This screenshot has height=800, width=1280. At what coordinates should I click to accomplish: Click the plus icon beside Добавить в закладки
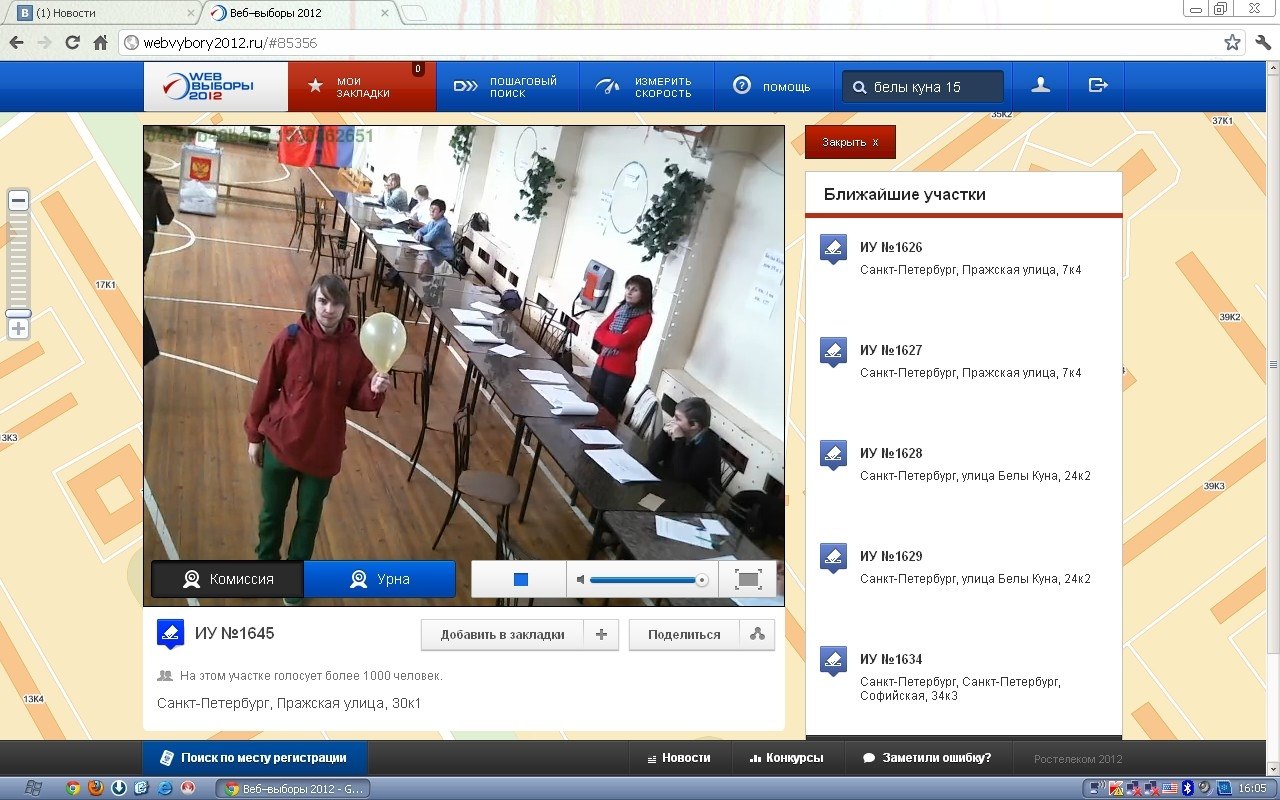pyautogui.click(x=601, y=634)
